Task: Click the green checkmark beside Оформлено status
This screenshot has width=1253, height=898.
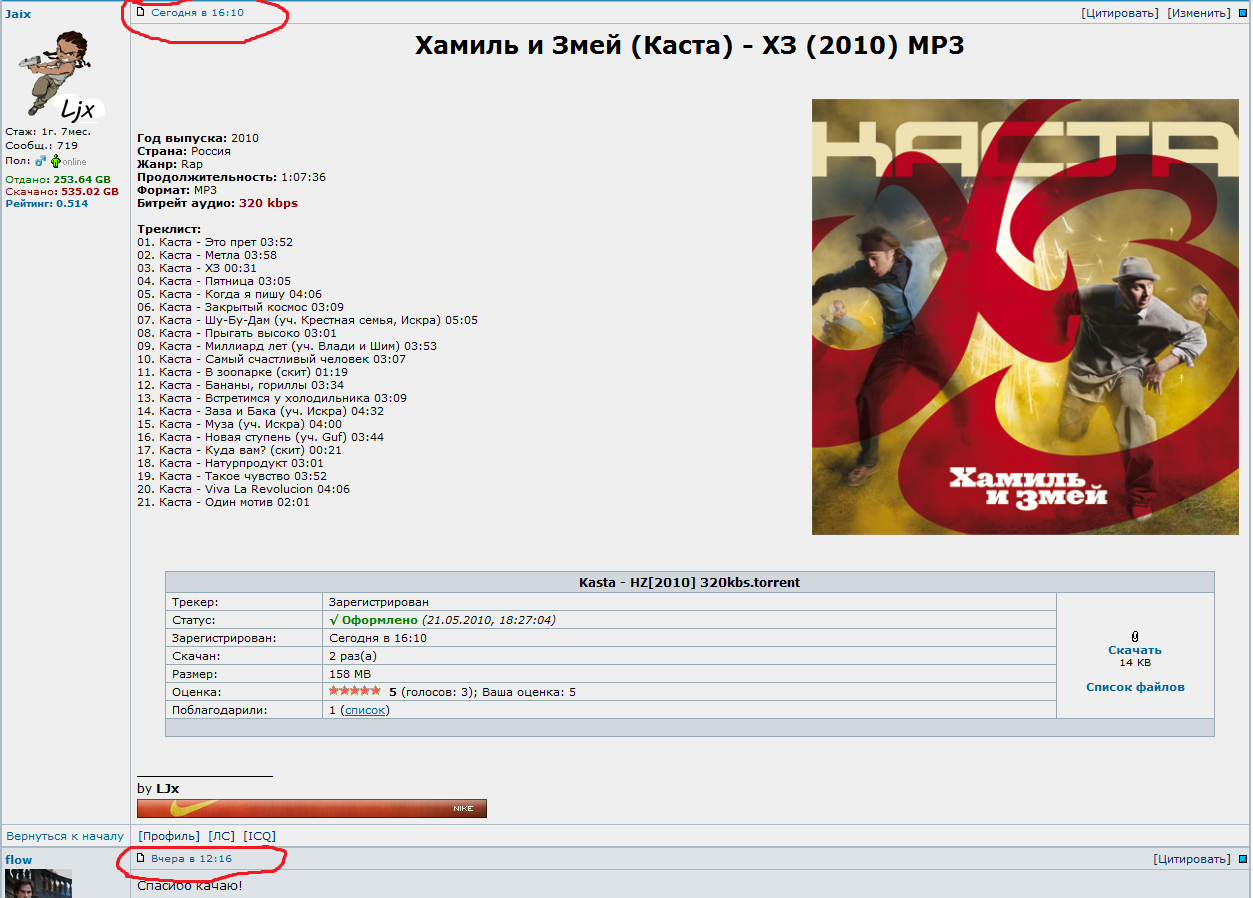Action: tap(334, 620)
